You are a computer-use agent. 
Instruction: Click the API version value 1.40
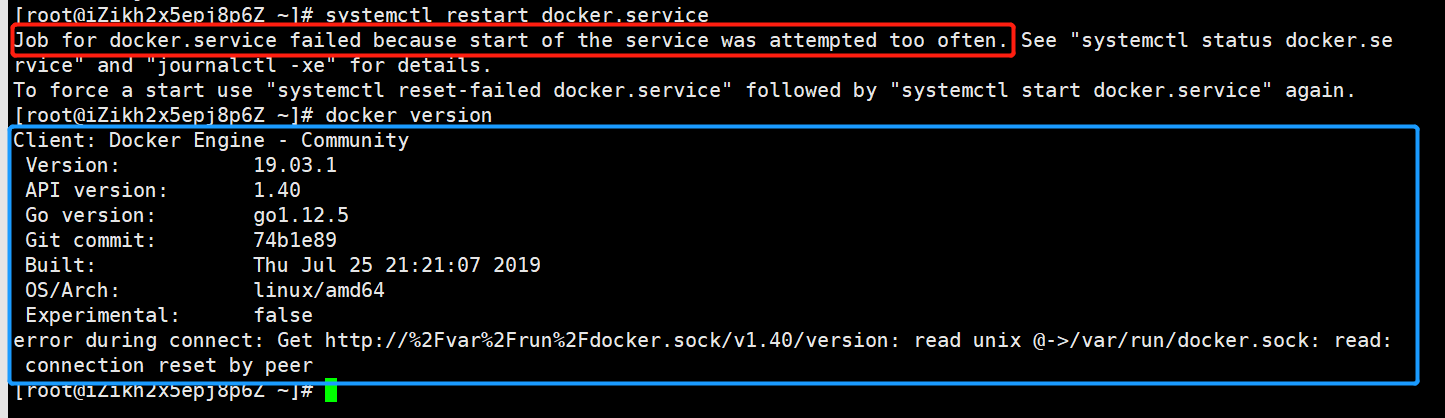pos(277,190)
